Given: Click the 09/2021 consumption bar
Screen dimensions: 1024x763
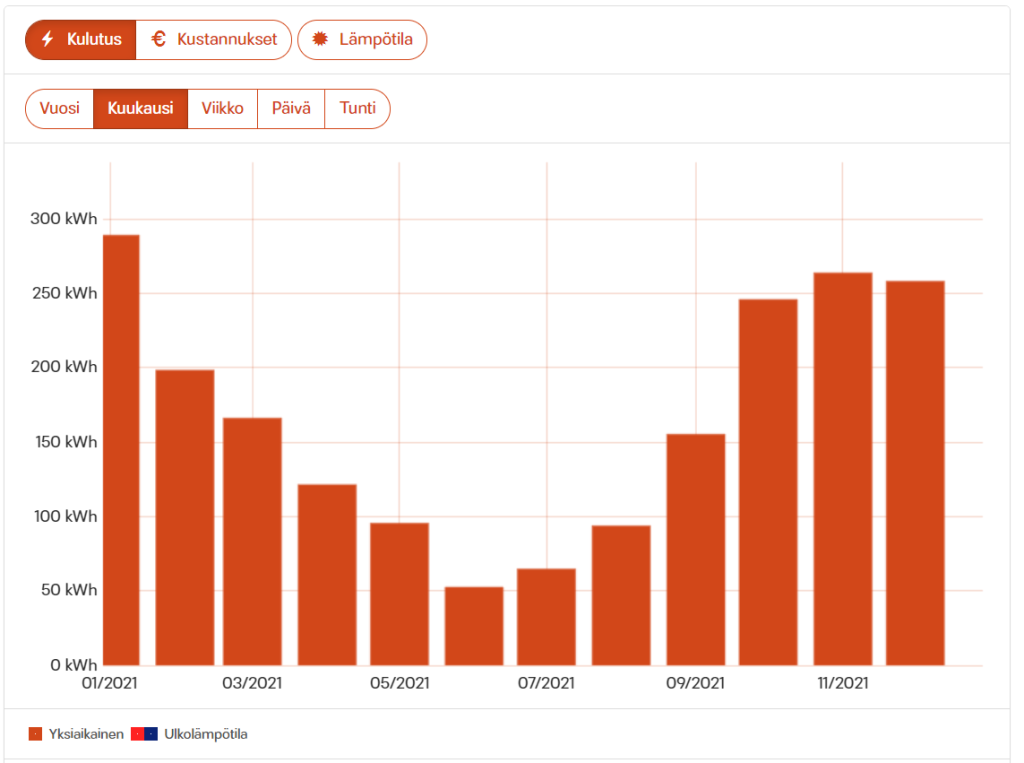Looking at the screenshot, I should (x=696, y=550).
